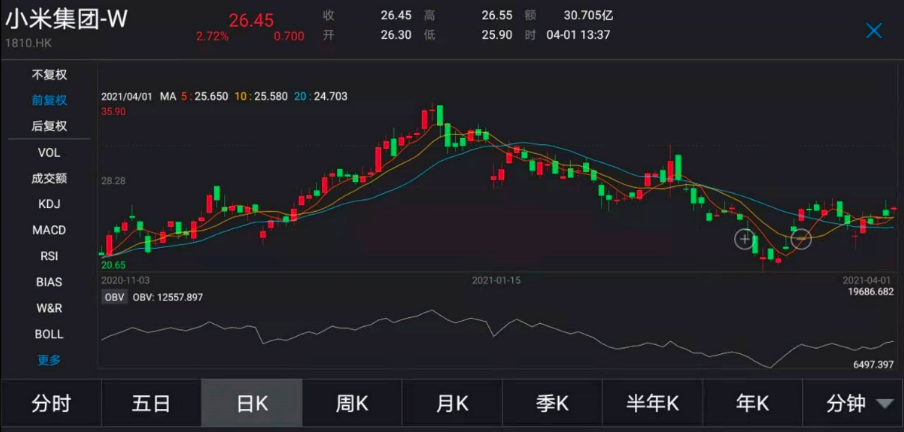Select 不复权 price adjustment option
The height and width of the screenshot is (432, 904).
click(x=49, y=75)
